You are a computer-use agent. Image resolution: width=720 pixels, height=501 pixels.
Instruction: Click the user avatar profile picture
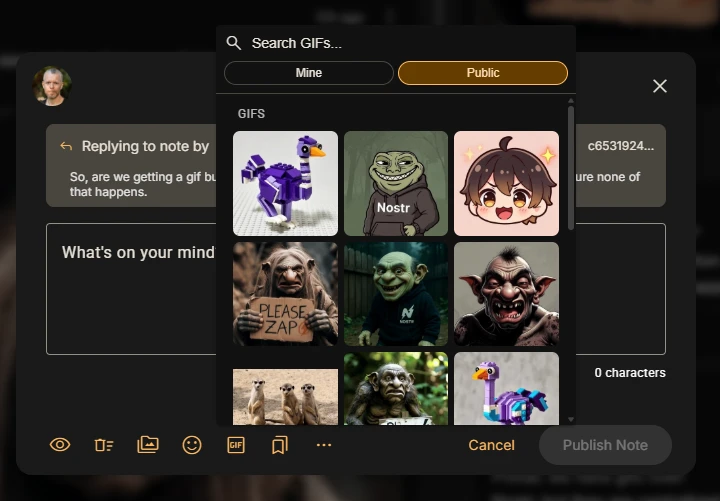tap(51, 86)
